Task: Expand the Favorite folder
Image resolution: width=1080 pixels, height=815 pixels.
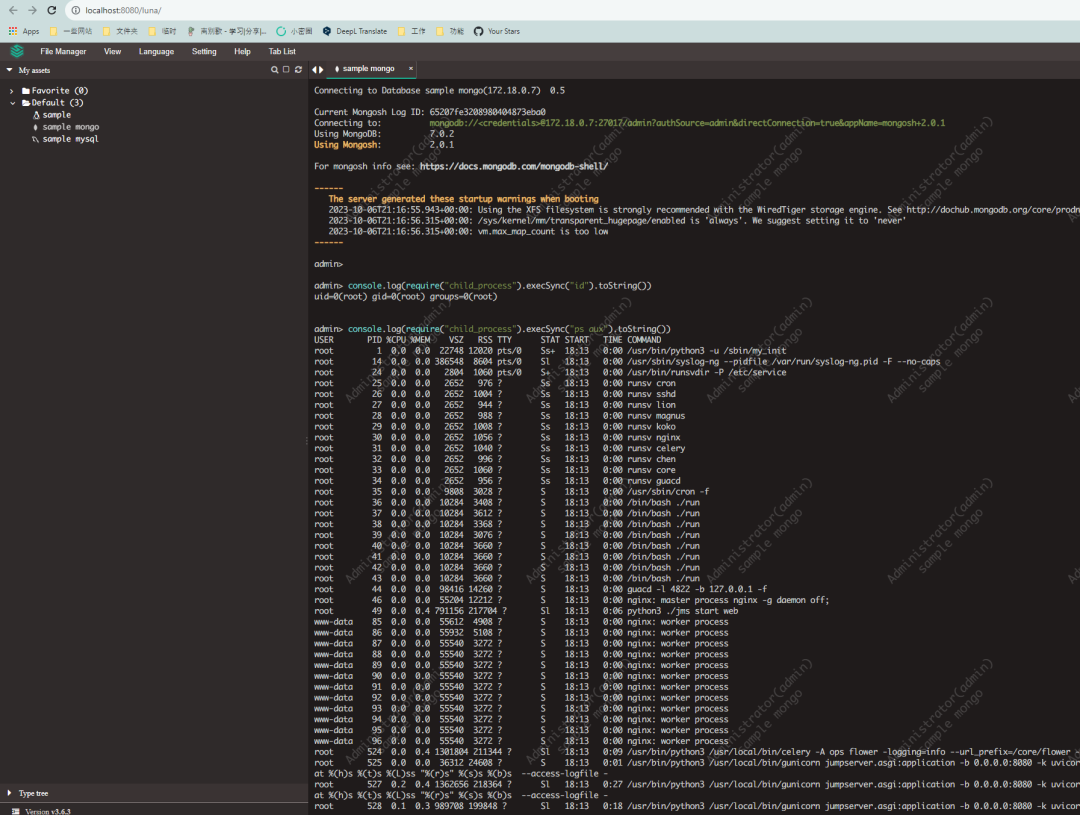Action: coord(12,91)
